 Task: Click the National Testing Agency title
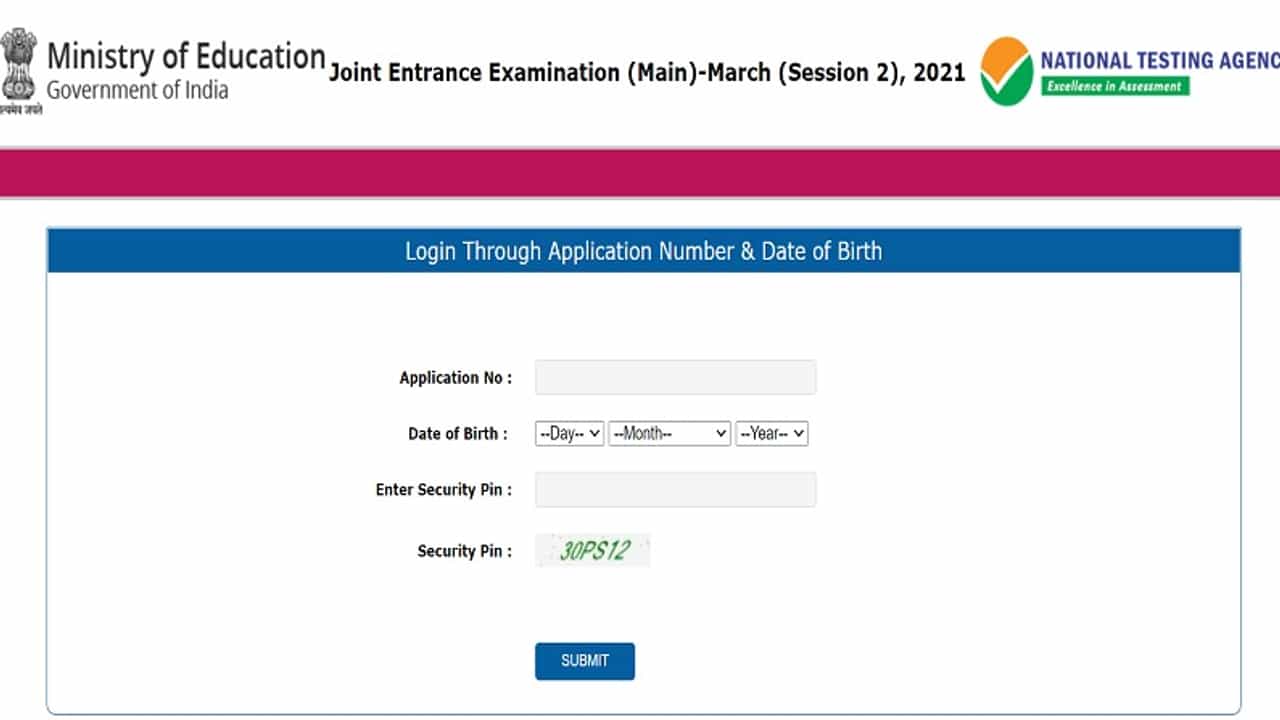click(1159, 60)
